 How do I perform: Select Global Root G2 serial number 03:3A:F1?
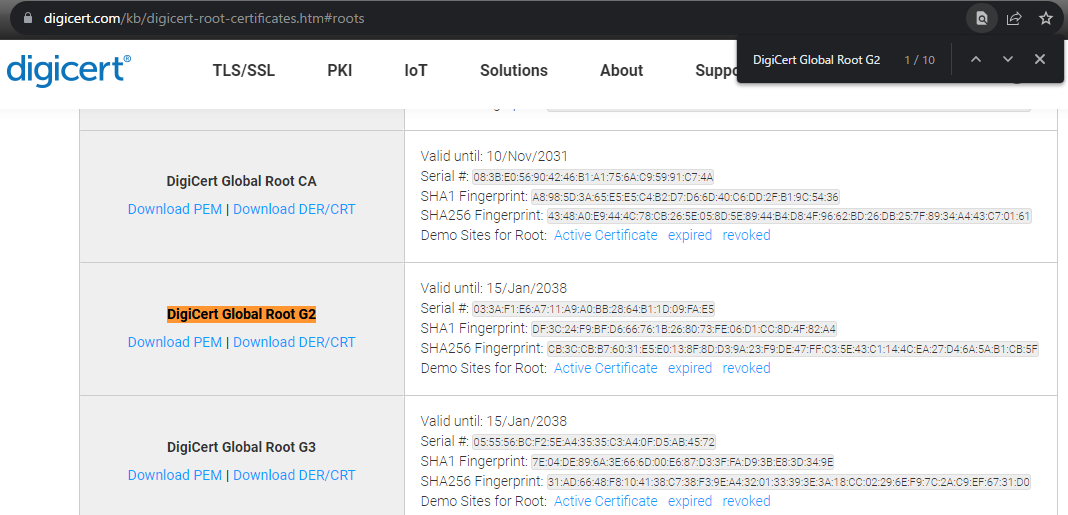593,309
